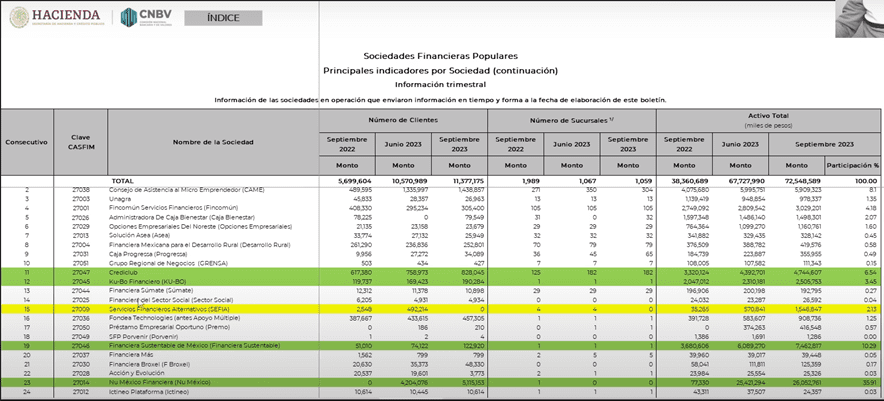Select the Consecutivo column header

pos(26,142)
